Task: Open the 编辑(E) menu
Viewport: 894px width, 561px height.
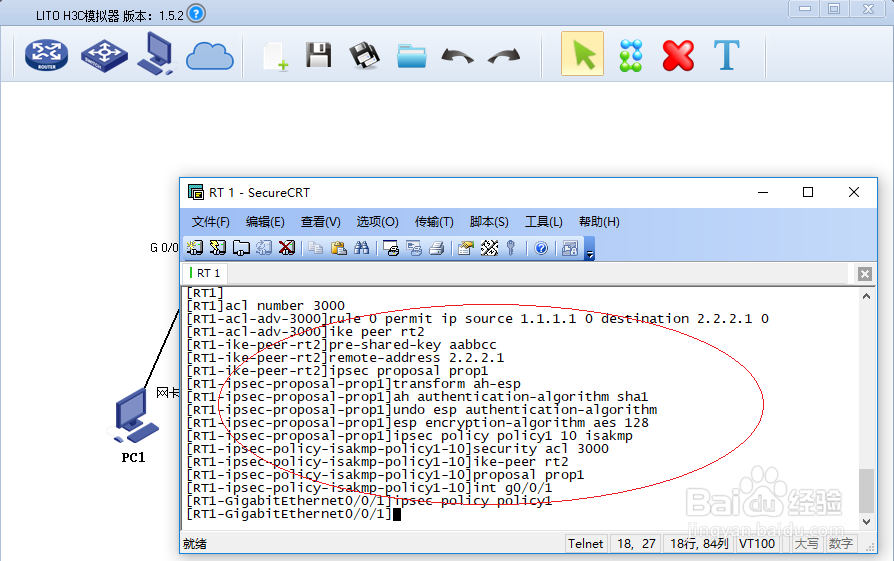Action: click(265, 222)
